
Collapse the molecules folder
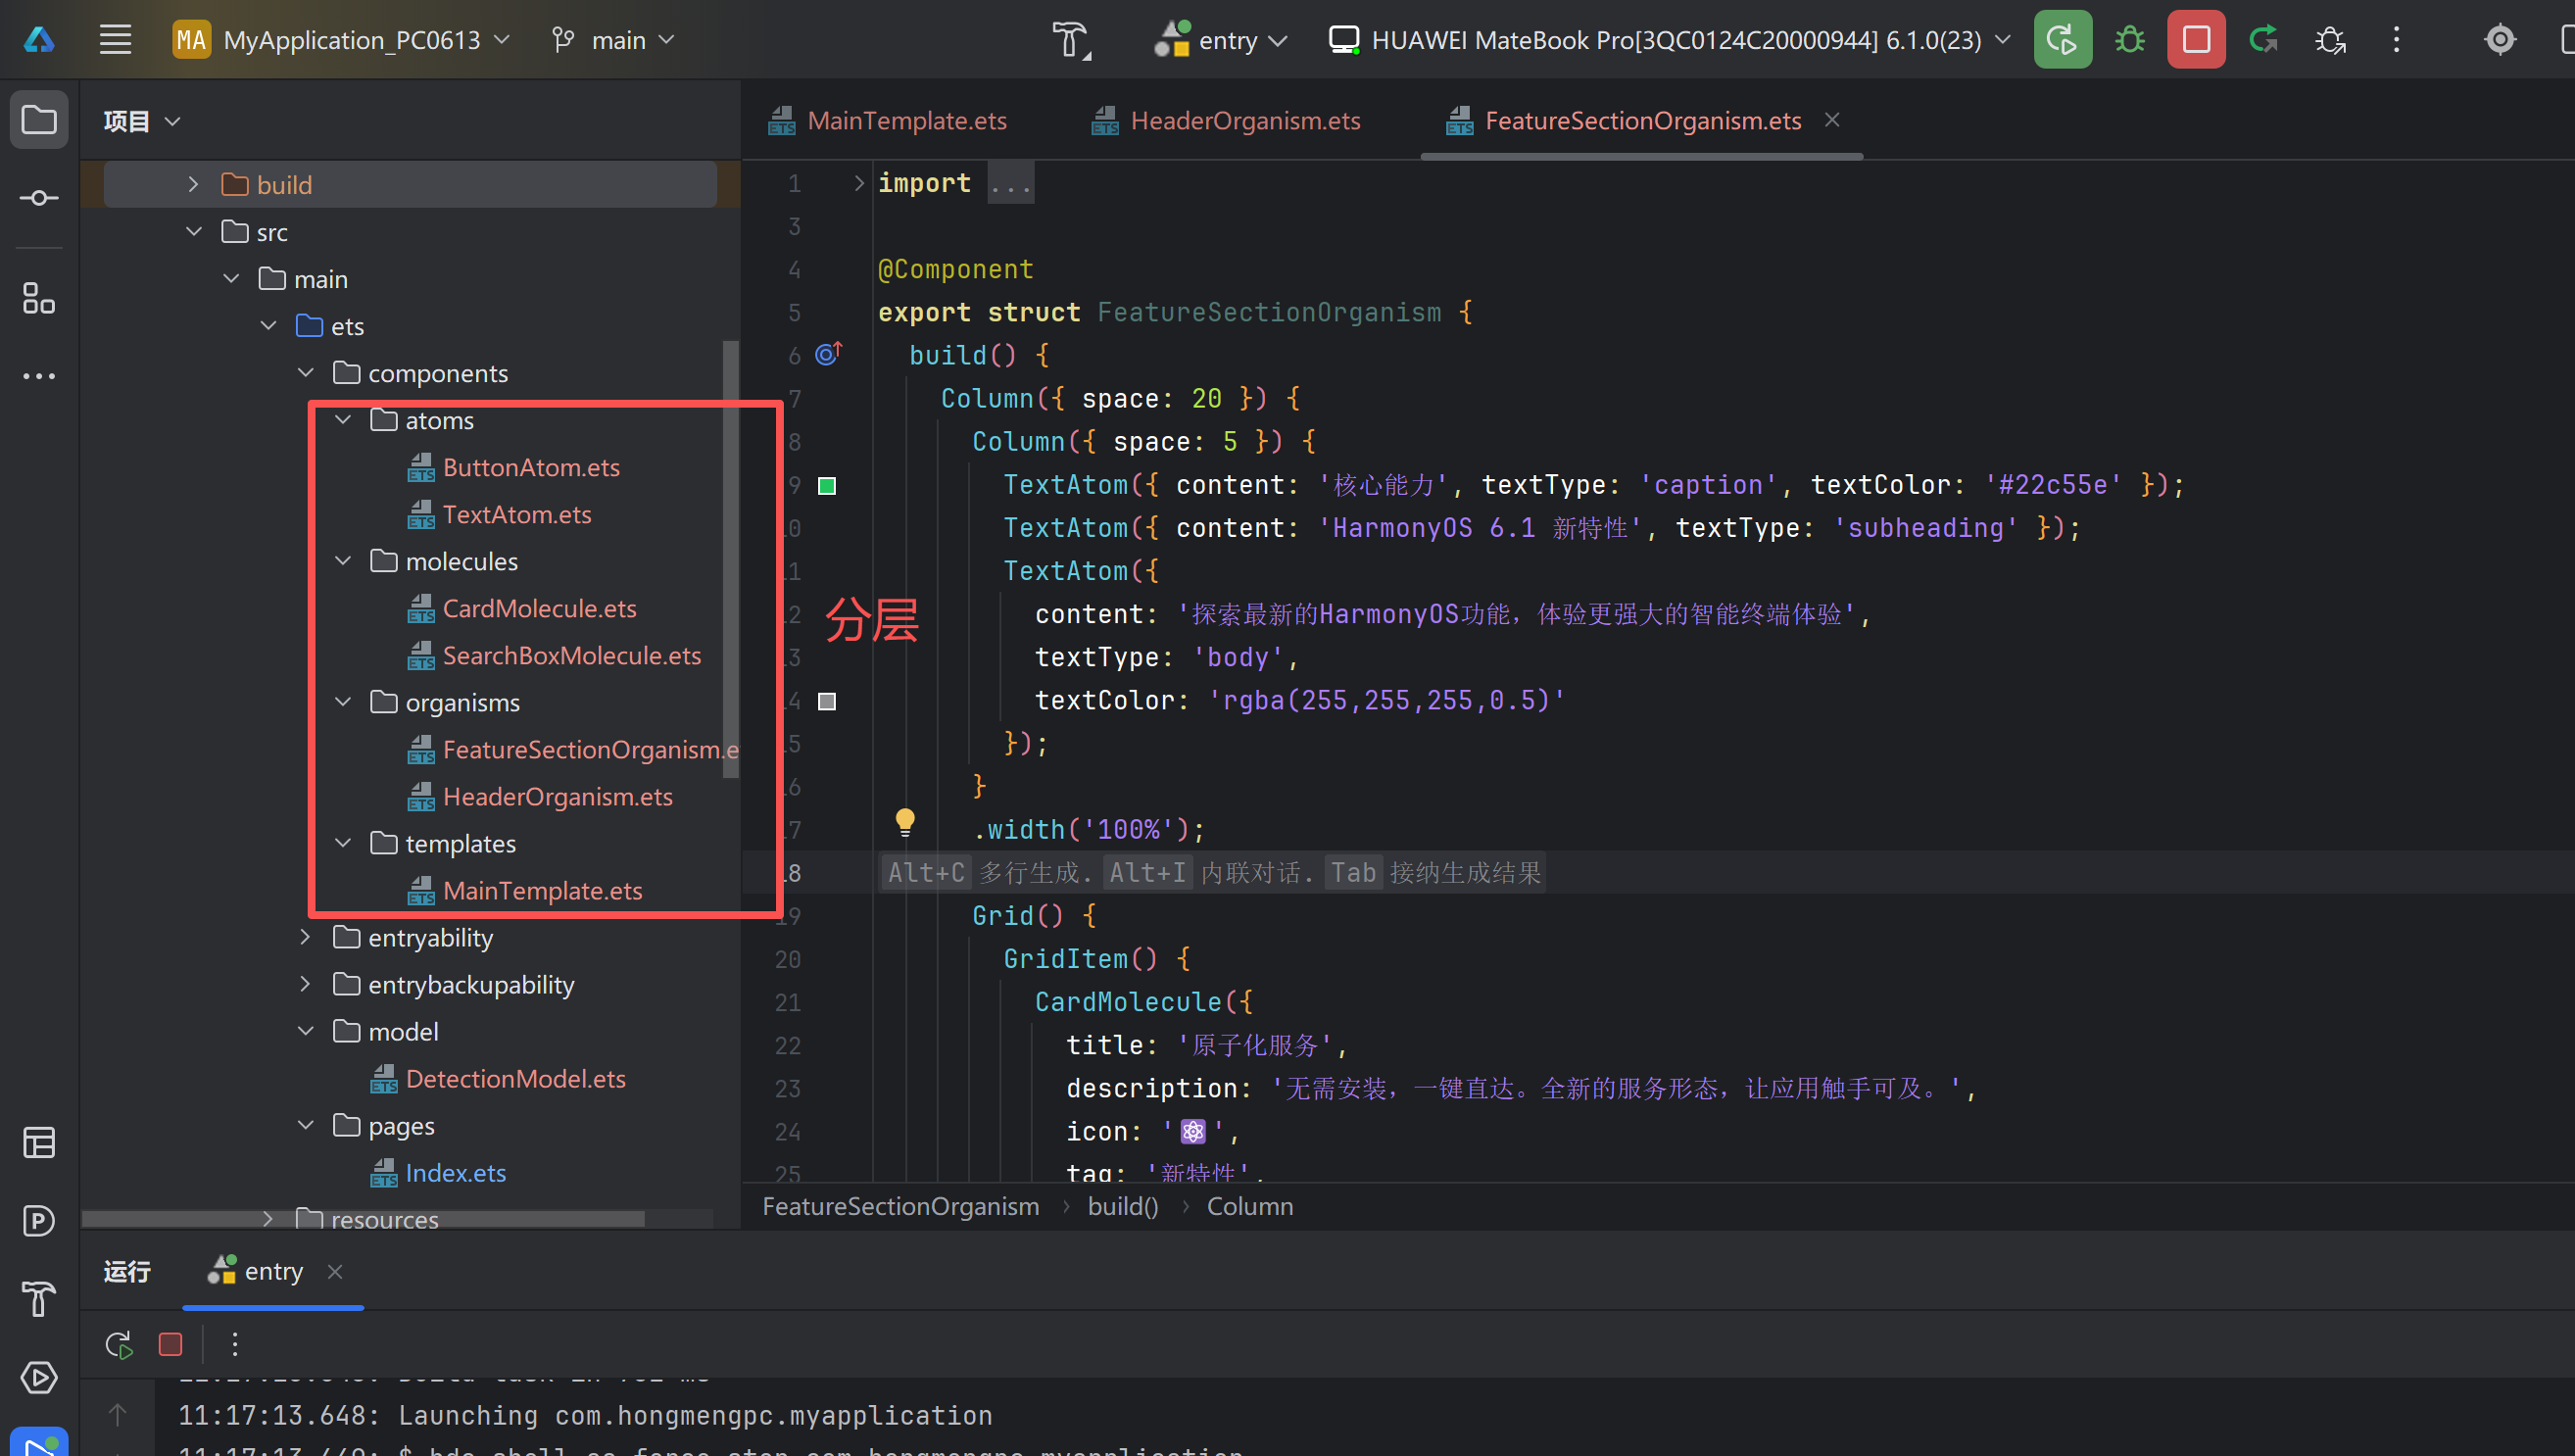click(343, 560)
